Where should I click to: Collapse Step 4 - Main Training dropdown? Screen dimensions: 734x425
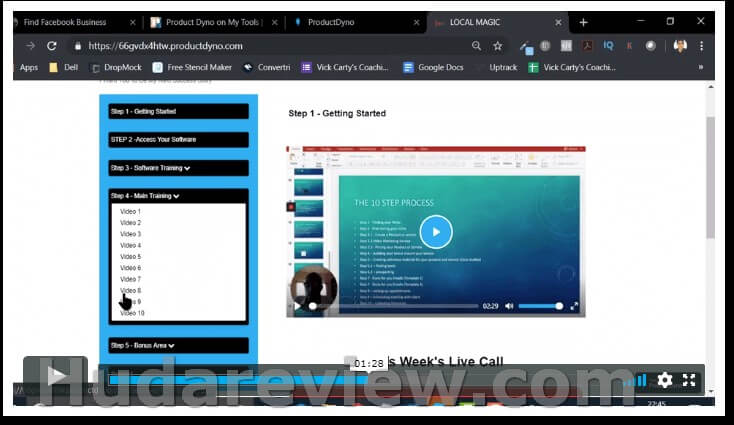178,196
